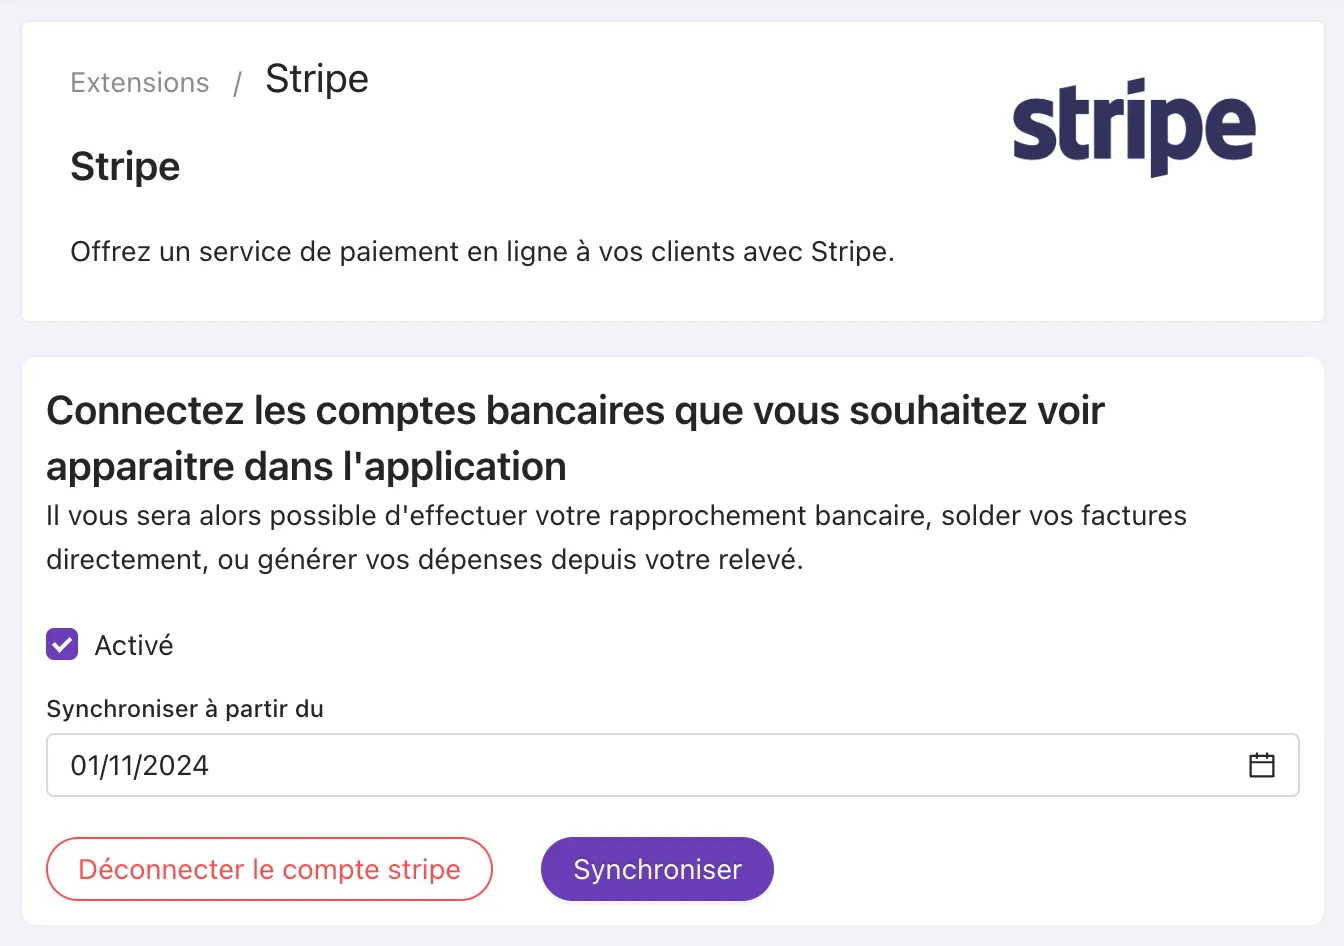Screen dimensions: 1344x946
Task: Go back to Extensions breadcrumb
Action: point(140,82)
